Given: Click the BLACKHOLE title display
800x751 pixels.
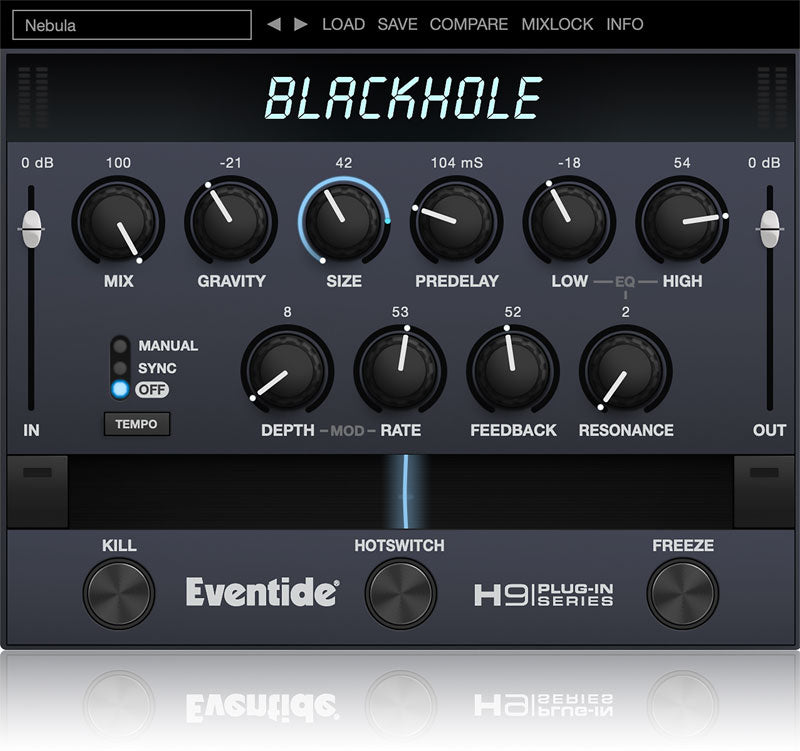Looking at the screenshot, I should tap(404, 97).
